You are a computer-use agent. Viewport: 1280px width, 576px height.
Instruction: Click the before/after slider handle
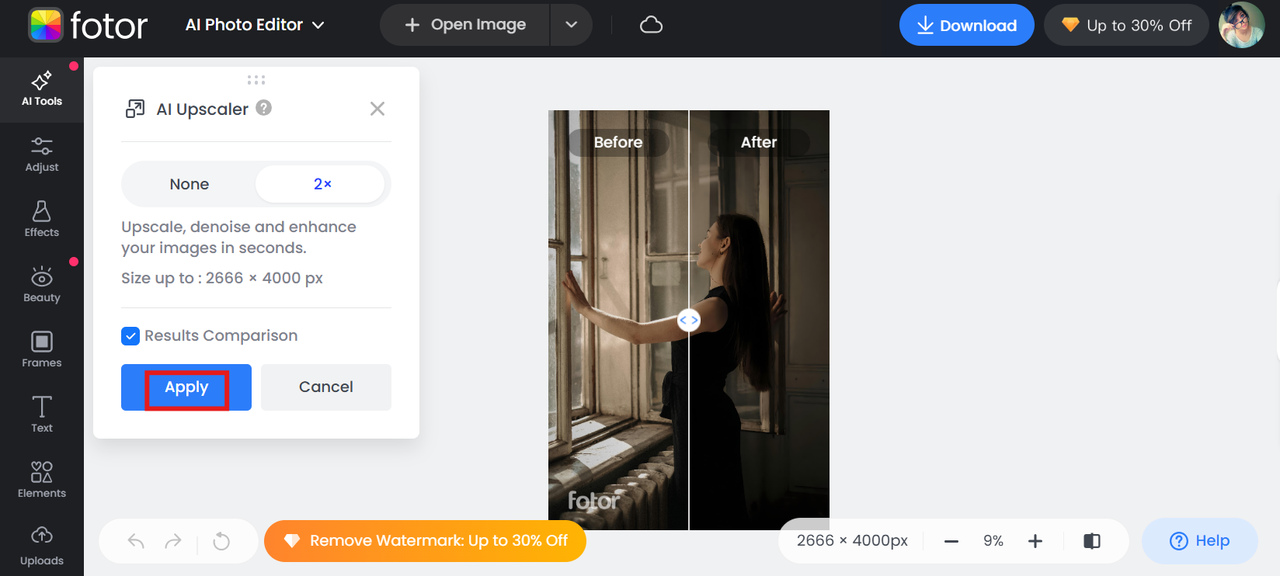pos(689,320)
